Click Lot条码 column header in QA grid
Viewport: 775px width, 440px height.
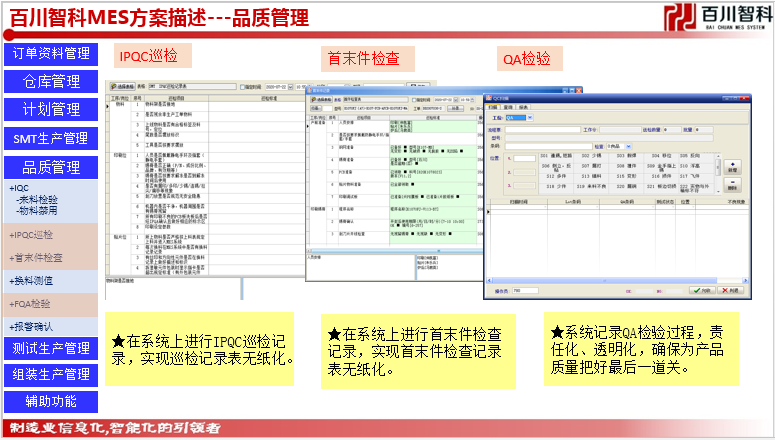[573, 202]
